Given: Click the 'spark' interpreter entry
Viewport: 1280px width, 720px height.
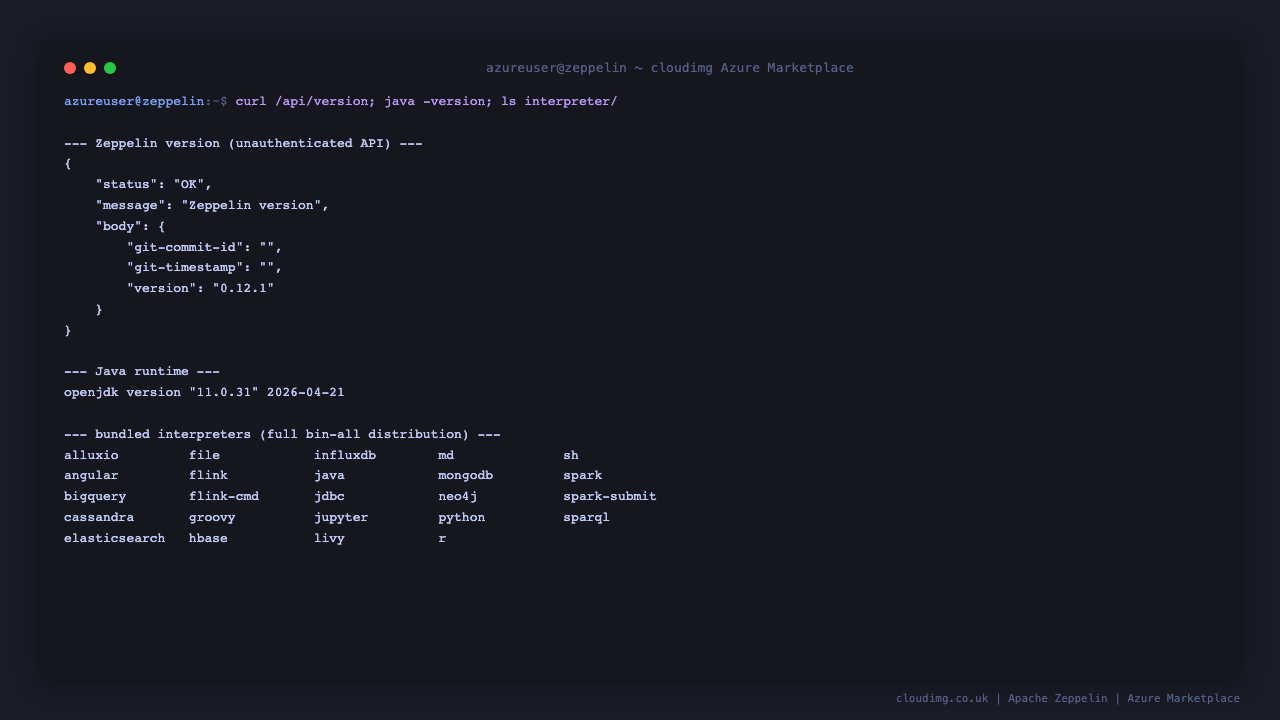Looking at the screenshot, I should click(x=582, y=475).
